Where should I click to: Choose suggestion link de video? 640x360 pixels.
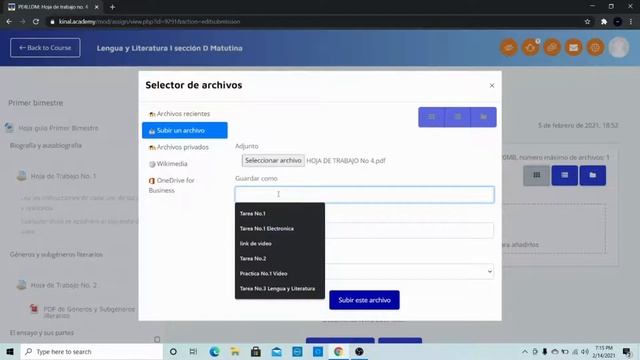pyautogui.click(x=256, y=244)
